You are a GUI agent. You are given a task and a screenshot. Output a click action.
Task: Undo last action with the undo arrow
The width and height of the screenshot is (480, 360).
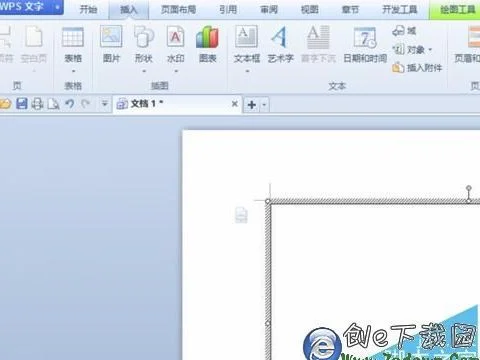[x=70, y=104]
